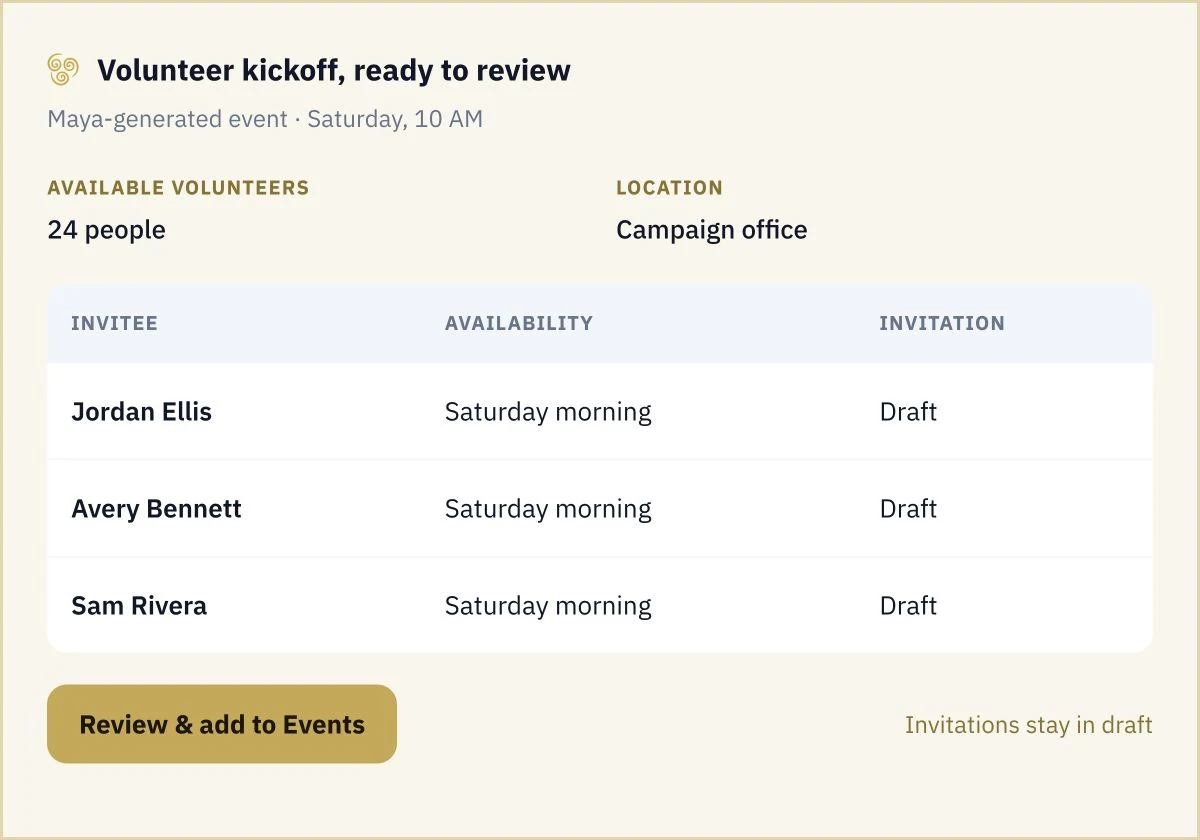This screenshot has width=1200, height=840.
Task: Select the Avery Bennett invitee name
Action: 156,508
